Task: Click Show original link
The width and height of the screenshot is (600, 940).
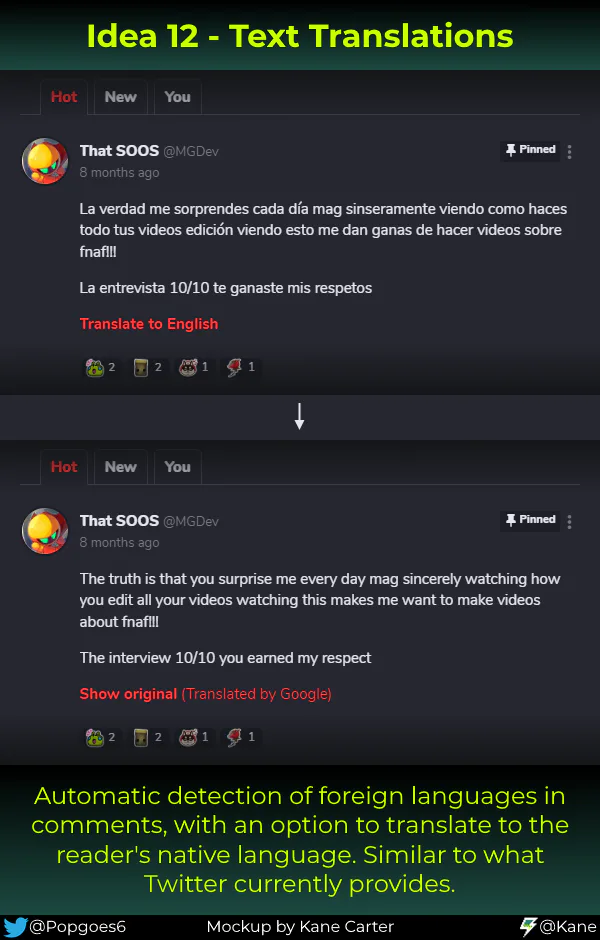Action: pos(128,694)
